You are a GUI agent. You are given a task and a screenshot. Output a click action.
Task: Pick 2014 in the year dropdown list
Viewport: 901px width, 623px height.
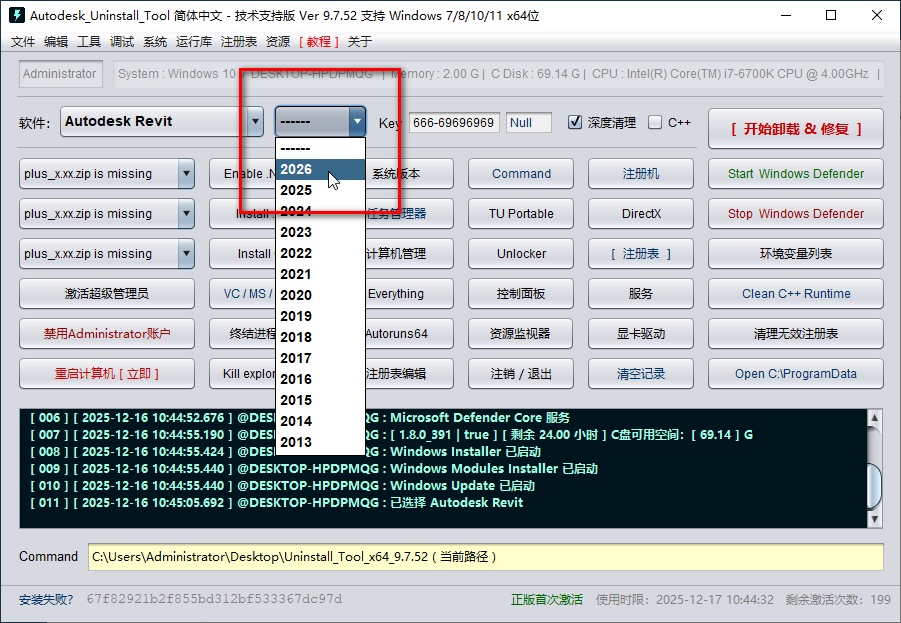(320, 421)
